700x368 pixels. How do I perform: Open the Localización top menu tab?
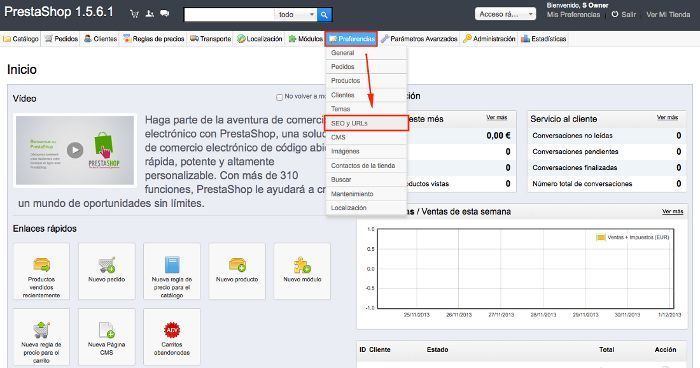[x=260, y=39]
